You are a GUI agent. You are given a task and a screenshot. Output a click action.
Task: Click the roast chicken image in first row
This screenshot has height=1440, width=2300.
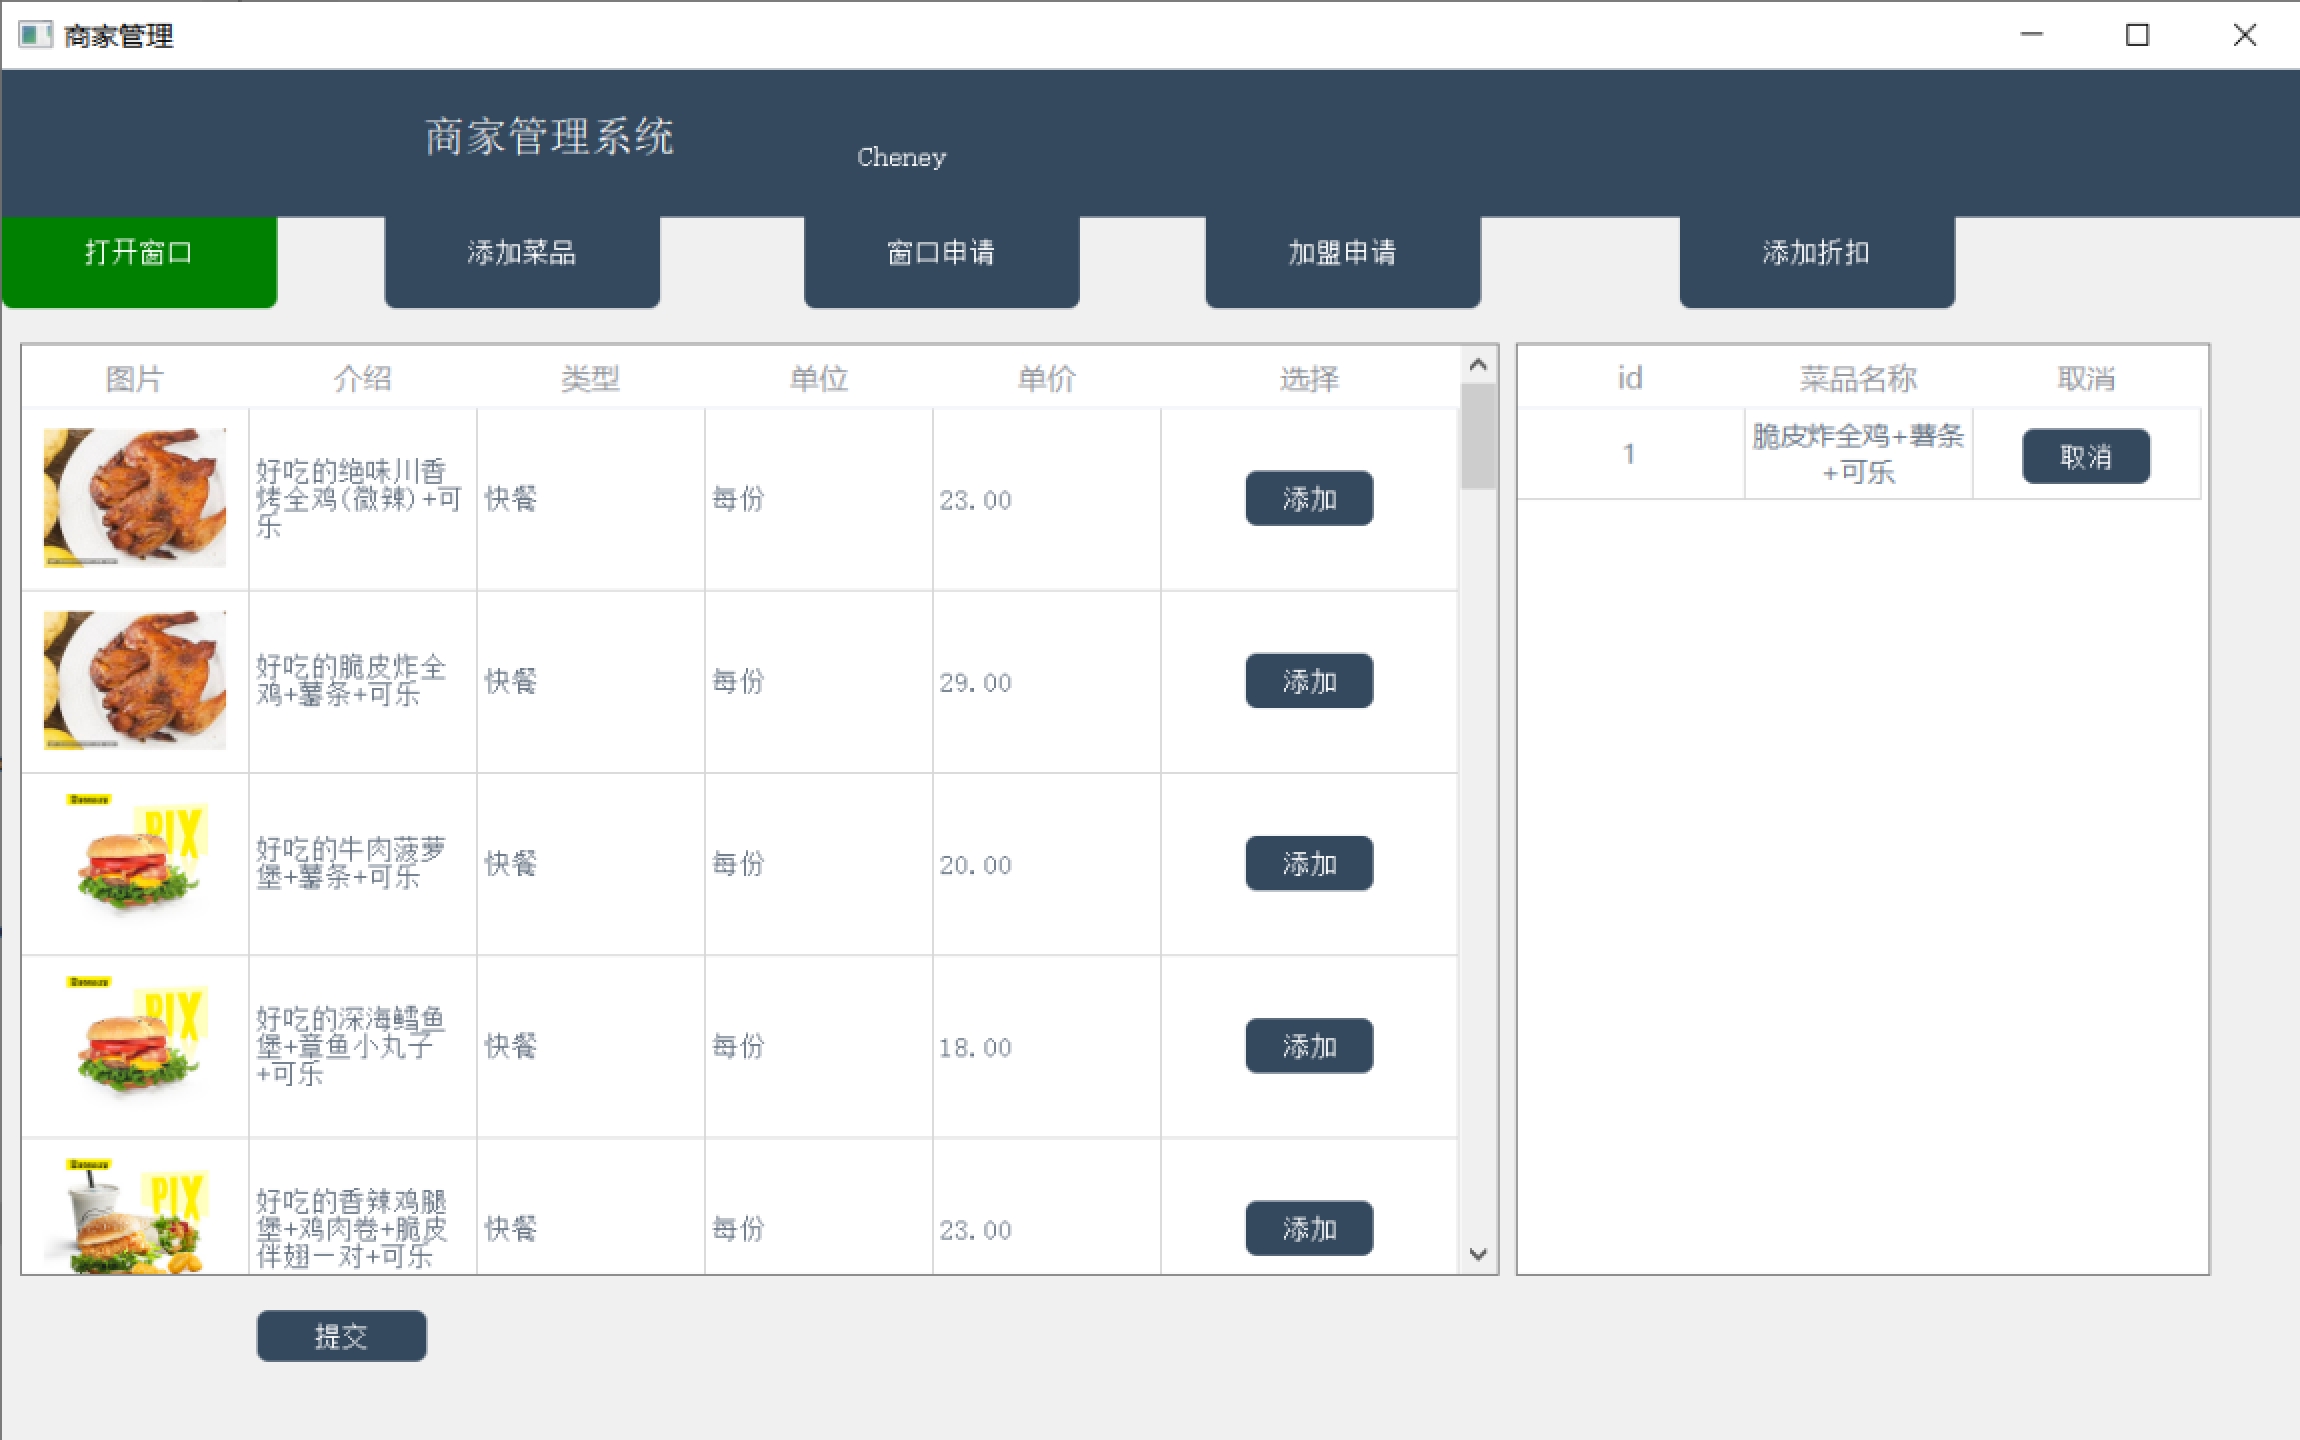135,498
